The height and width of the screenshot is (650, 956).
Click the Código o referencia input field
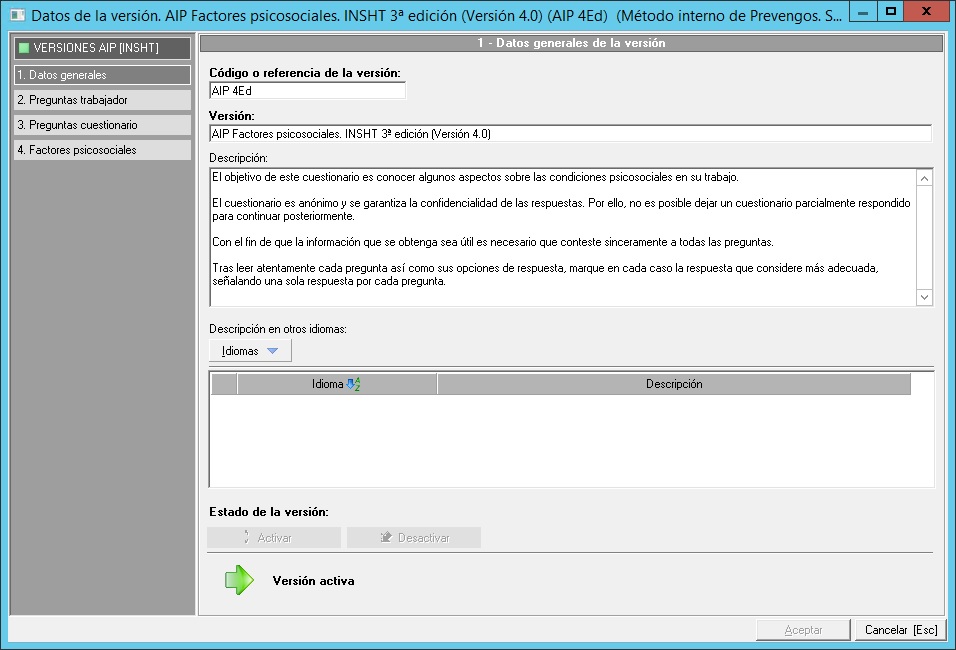pyautogui.click(x=307, y=91)
